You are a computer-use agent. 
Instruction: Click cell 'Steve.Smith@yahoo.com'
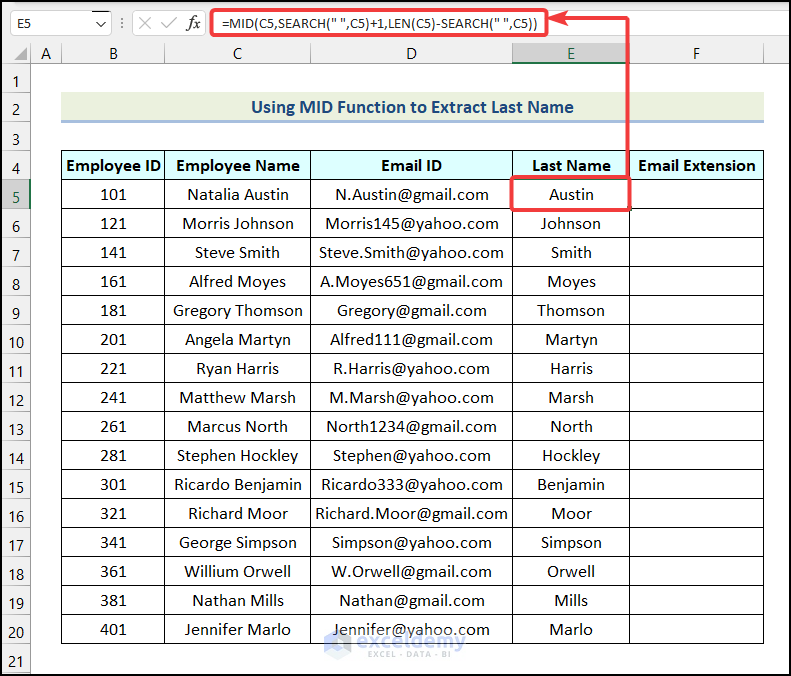411,252
